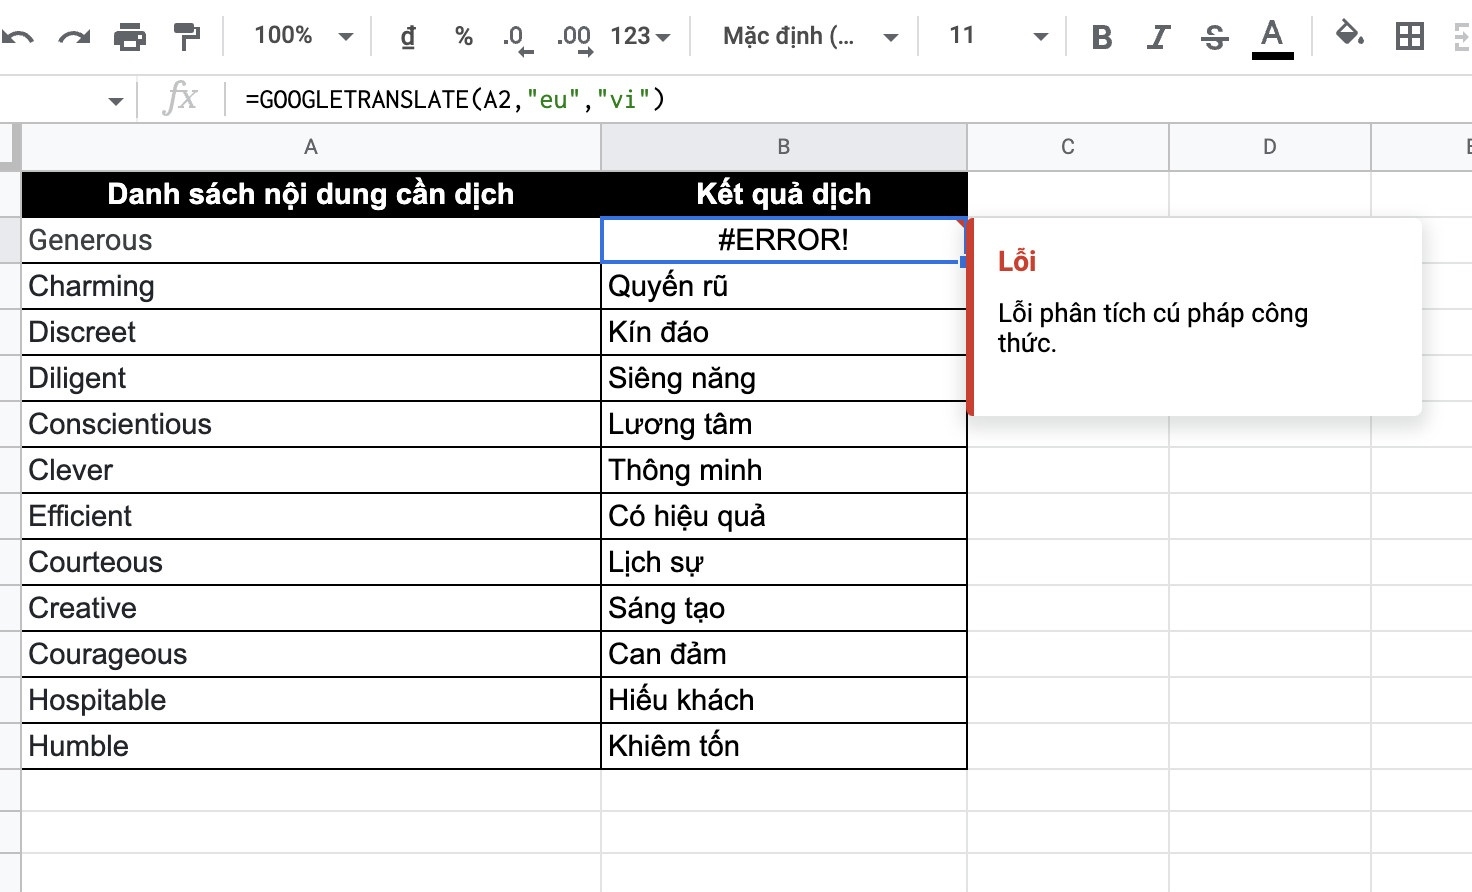Open the zoom level dropdown
Viewport: 1472px width, 892px height.
click(298, 35)
